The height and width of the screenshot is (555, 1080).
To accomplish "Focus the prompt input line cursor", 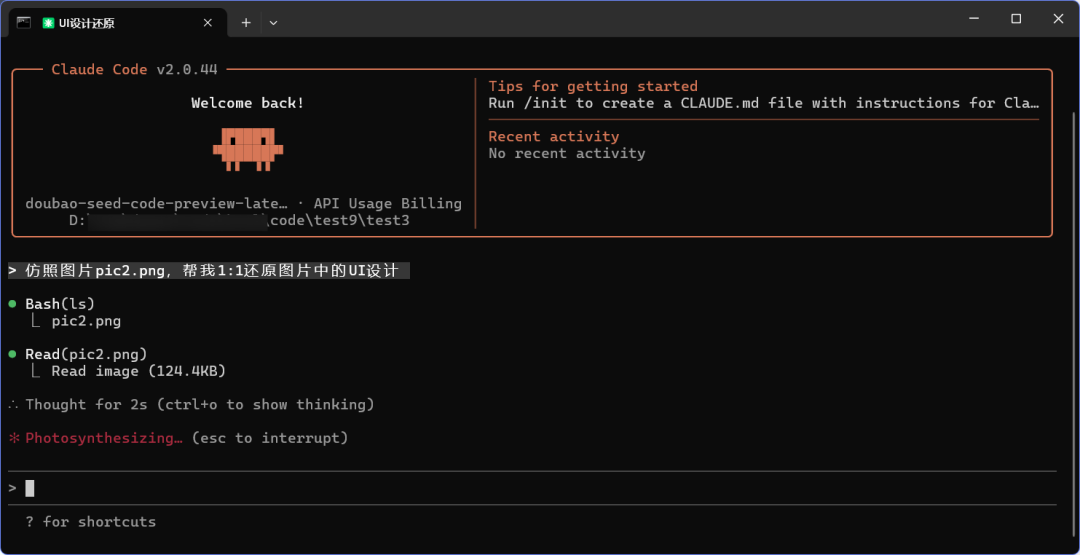I will point(30,488).
